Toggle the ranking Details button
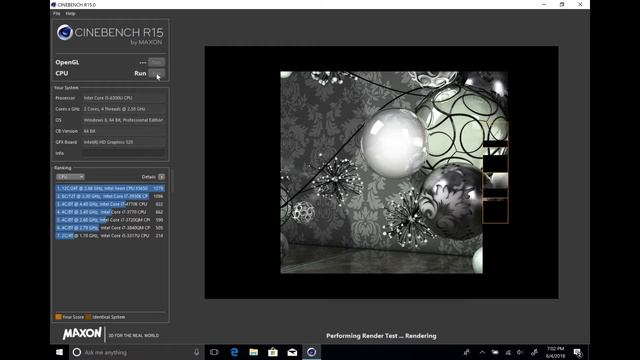This screenshot has width=640, height=360. tap(162, 177)
